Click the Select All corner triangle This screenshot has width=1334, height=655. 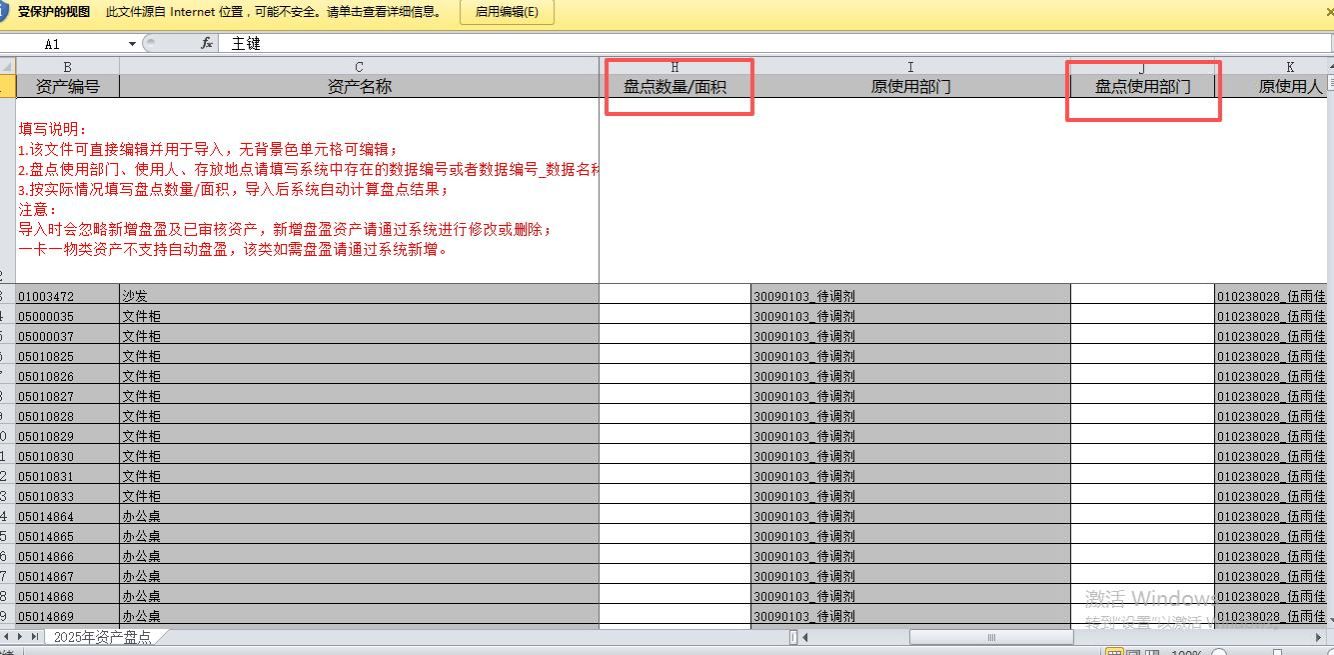(x=7, y=66)
